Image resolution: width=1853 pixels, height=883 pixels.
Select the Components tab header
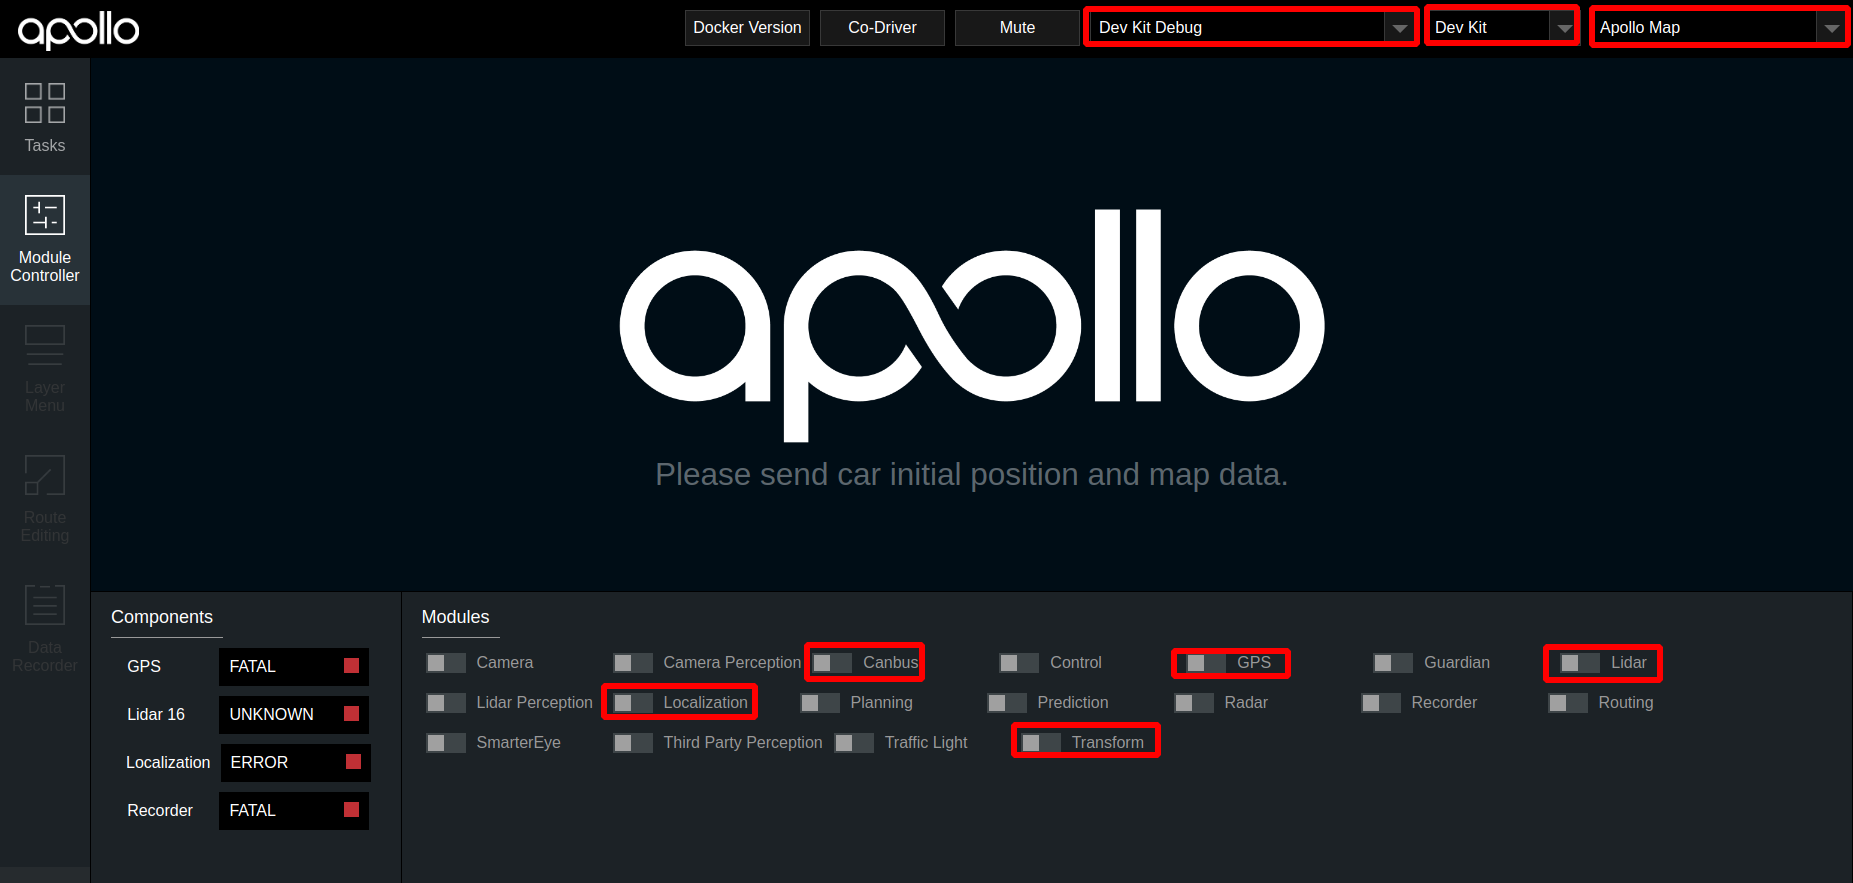click(162, 617)
